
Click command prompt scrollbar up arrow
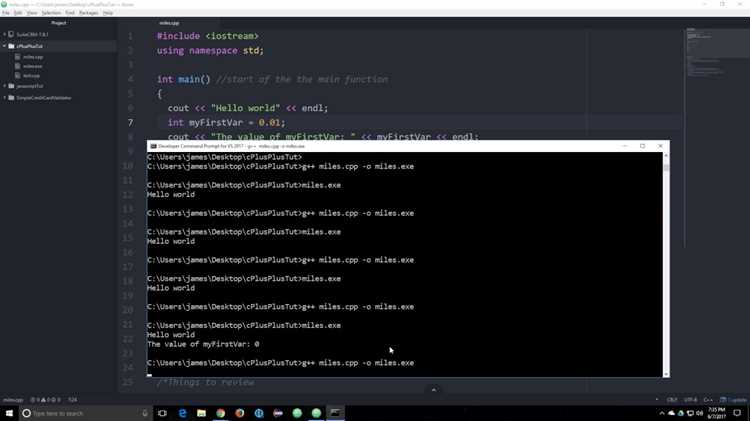pos(666,156)
